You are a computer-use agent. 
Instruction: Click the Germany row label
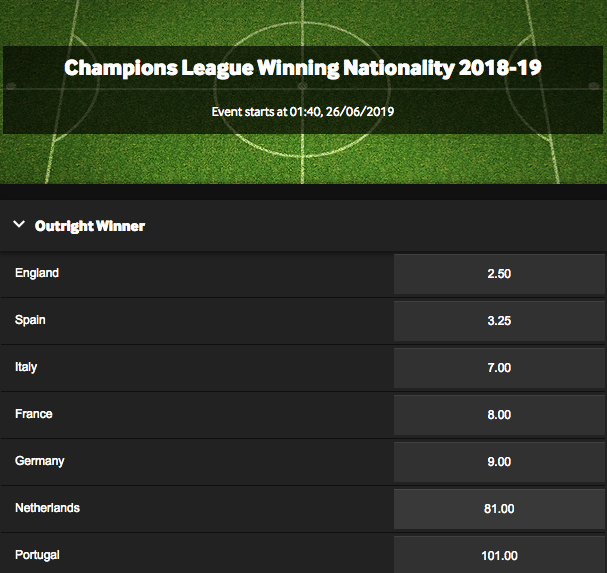tap(39, 461)
